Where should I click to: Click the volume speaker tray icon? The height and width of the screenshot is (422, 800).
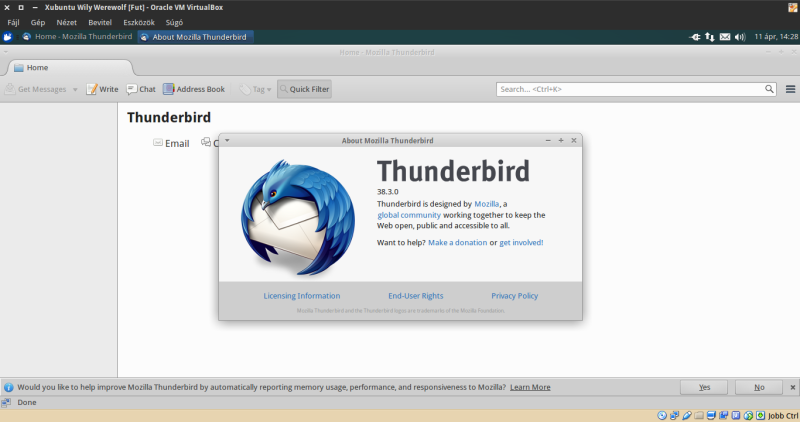pos(740,37)
